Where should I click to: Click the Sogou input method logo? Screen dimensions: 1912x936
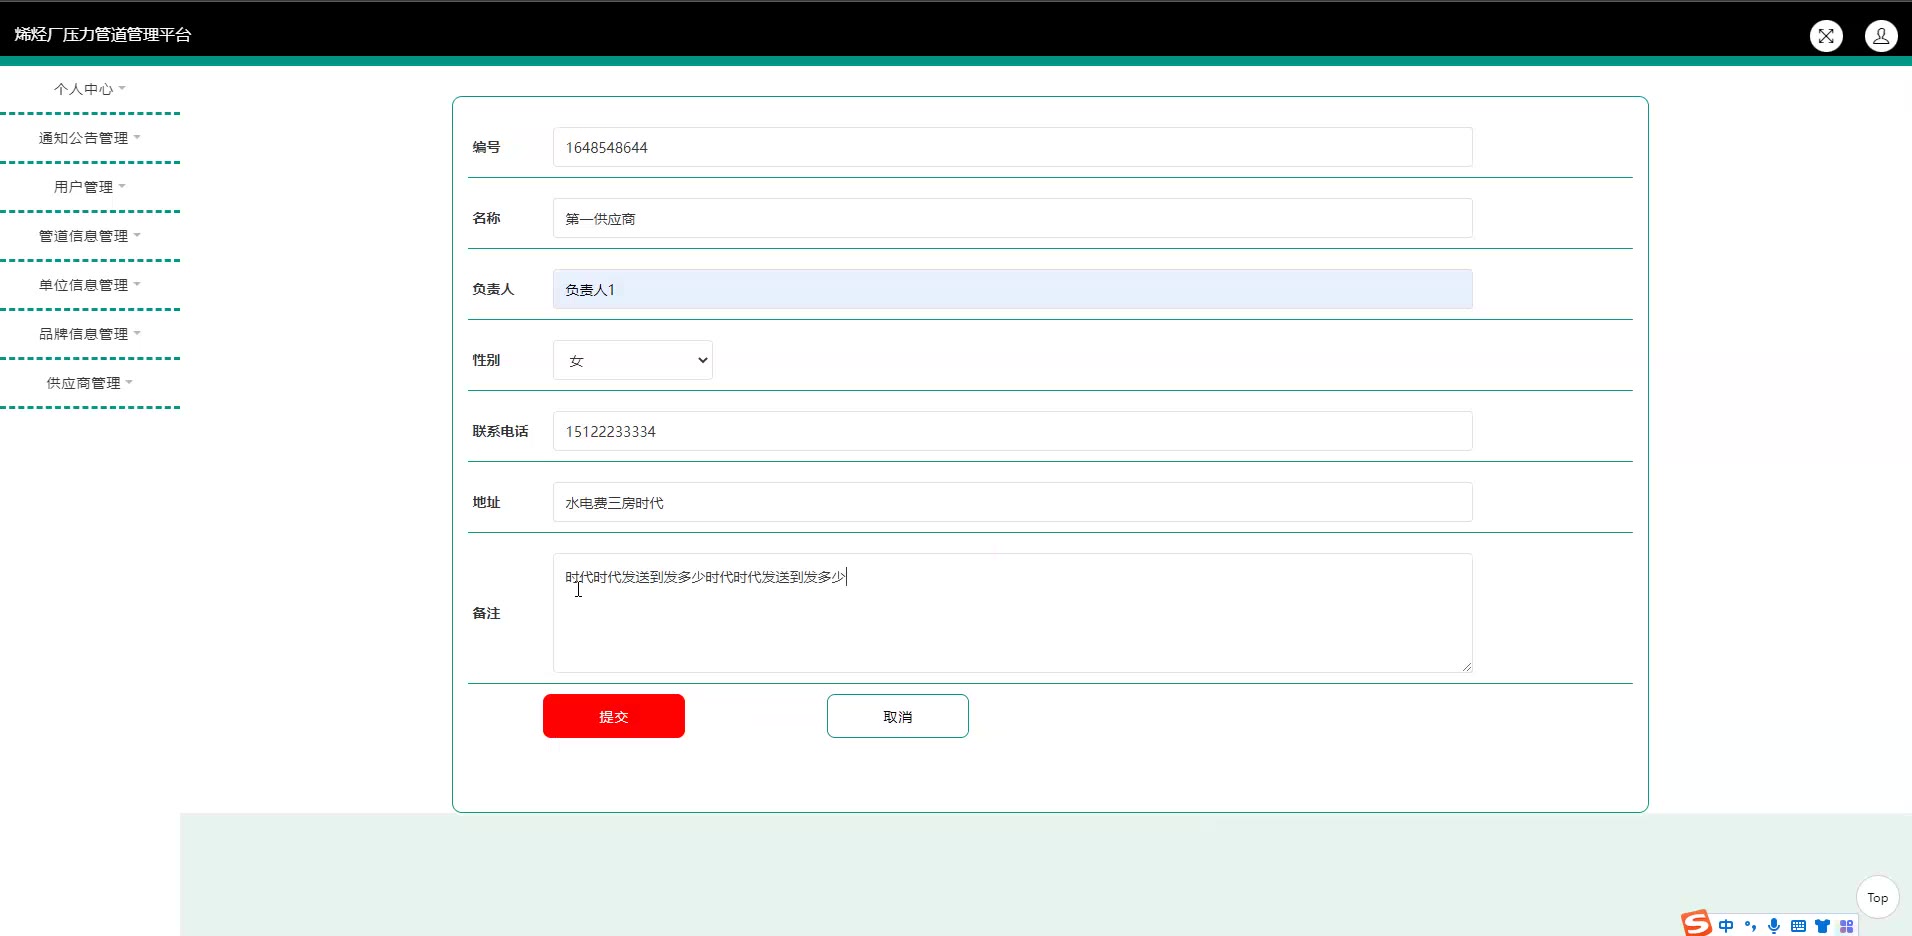[x=1696, y=923]
